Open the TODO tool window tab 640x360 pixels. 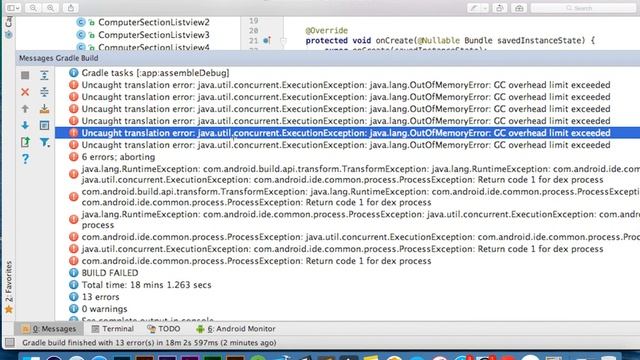[x=164, y=329]
